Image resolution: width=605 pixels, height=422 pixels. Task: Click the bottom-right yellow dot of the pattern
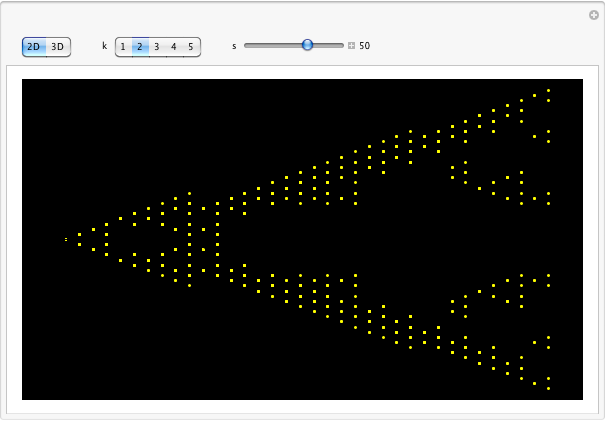point(548,388)
